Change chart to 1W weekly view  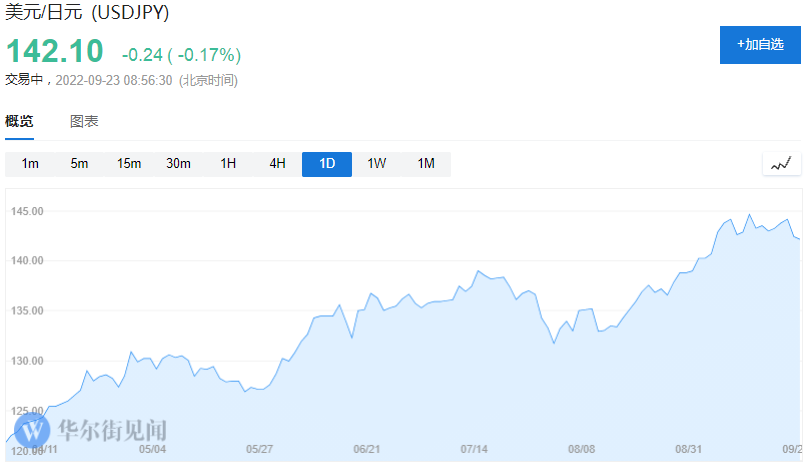click(x=376, y=164)
